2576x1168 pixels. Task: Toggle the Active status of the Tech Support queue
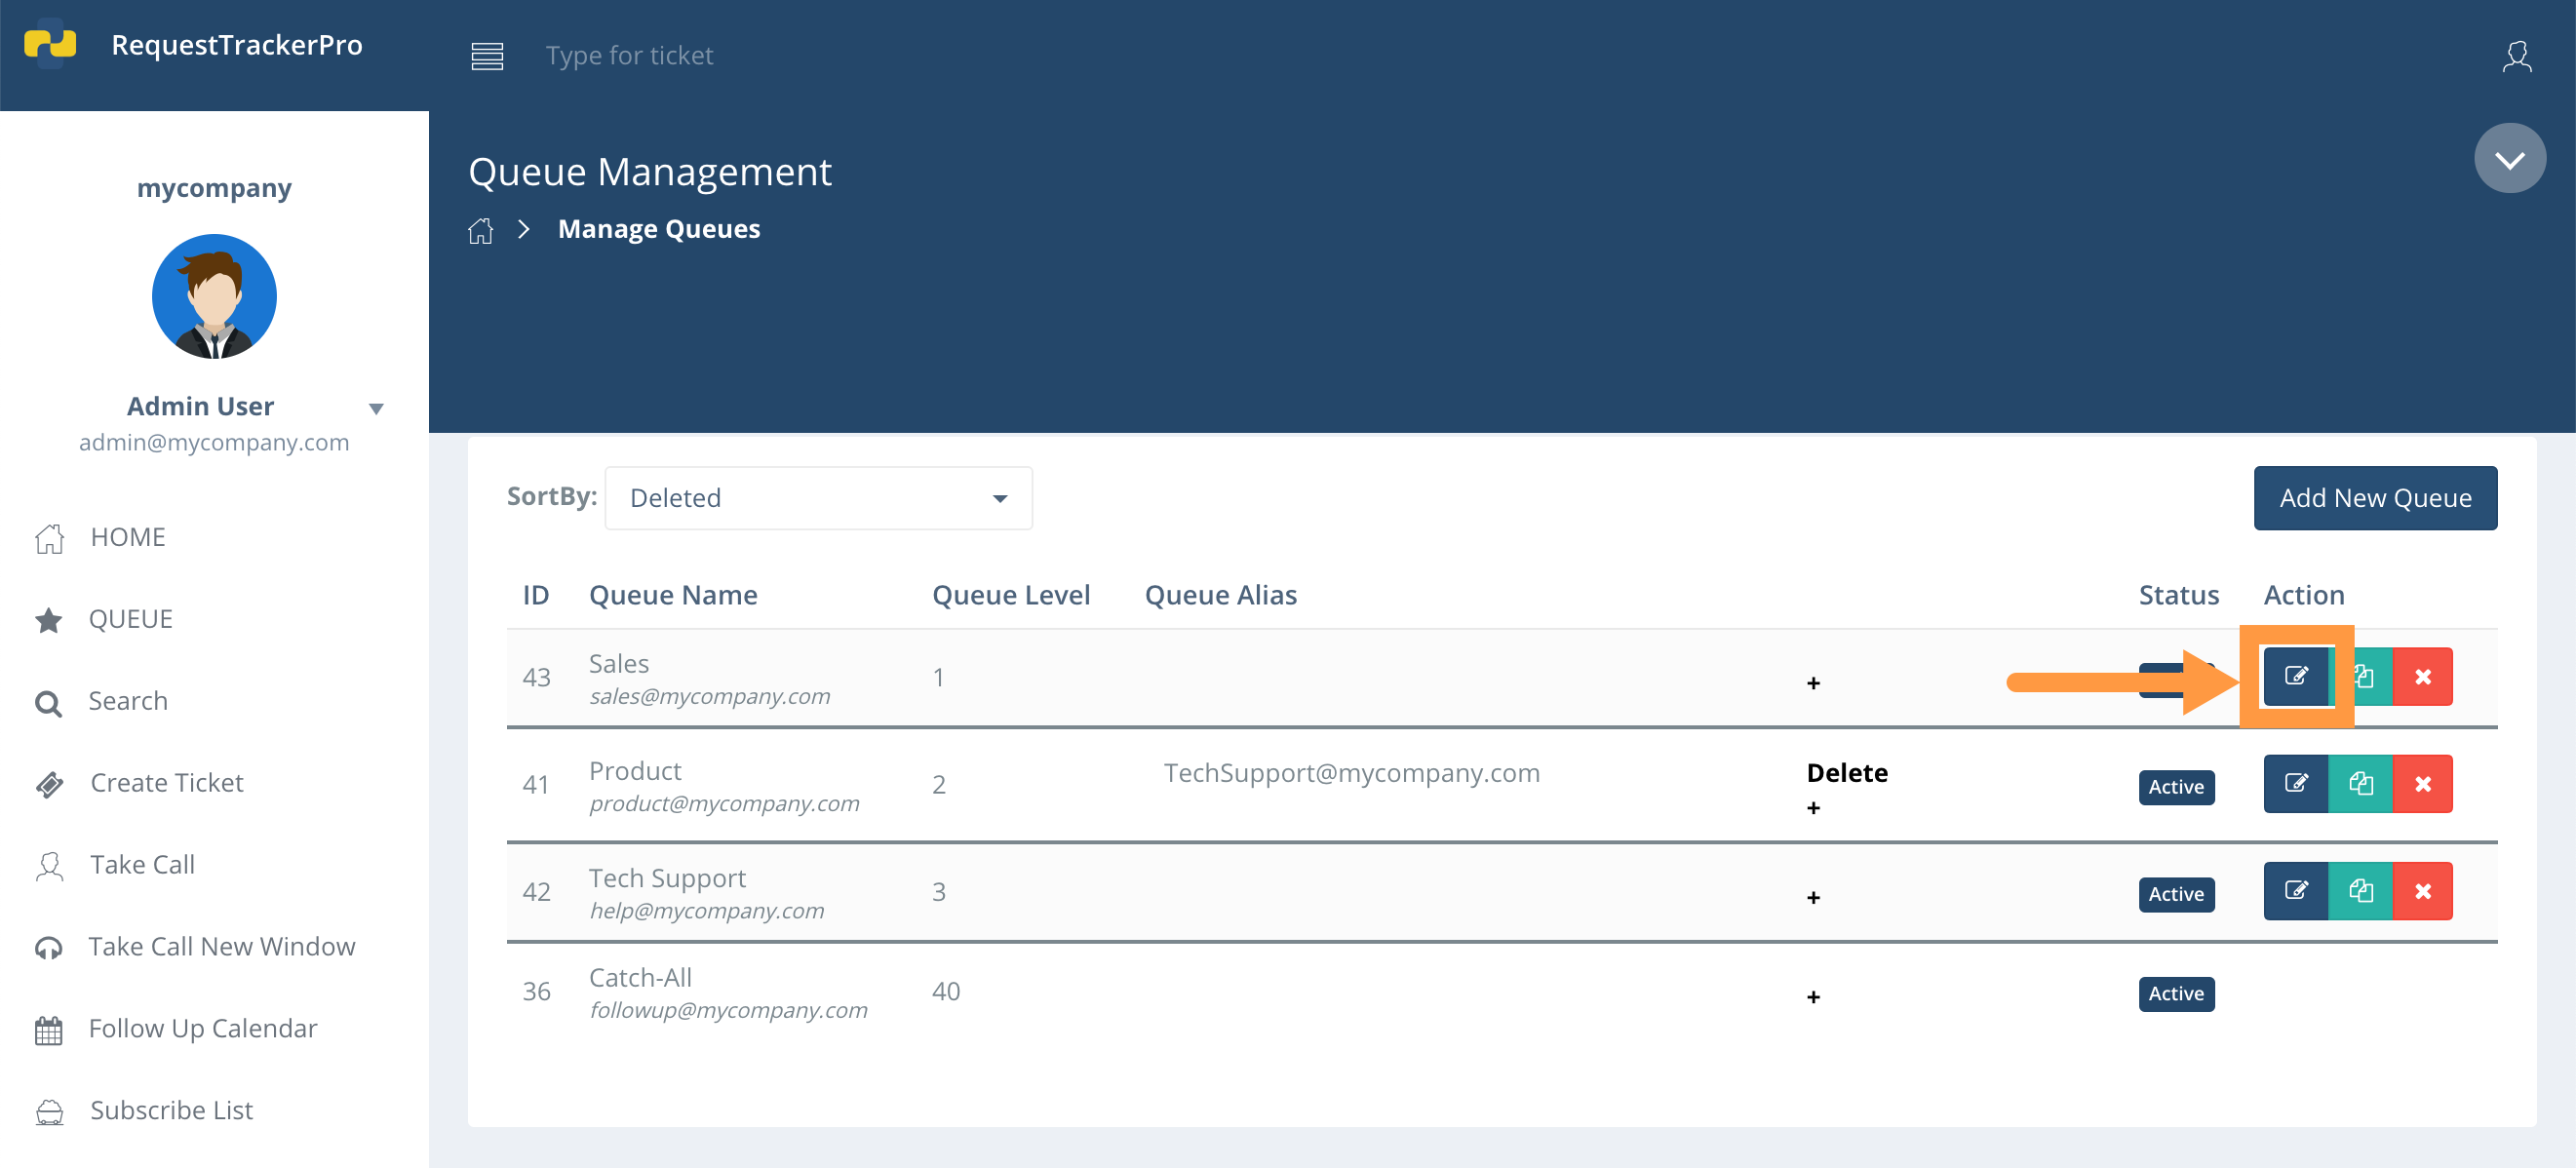[x=2177, y=894]
